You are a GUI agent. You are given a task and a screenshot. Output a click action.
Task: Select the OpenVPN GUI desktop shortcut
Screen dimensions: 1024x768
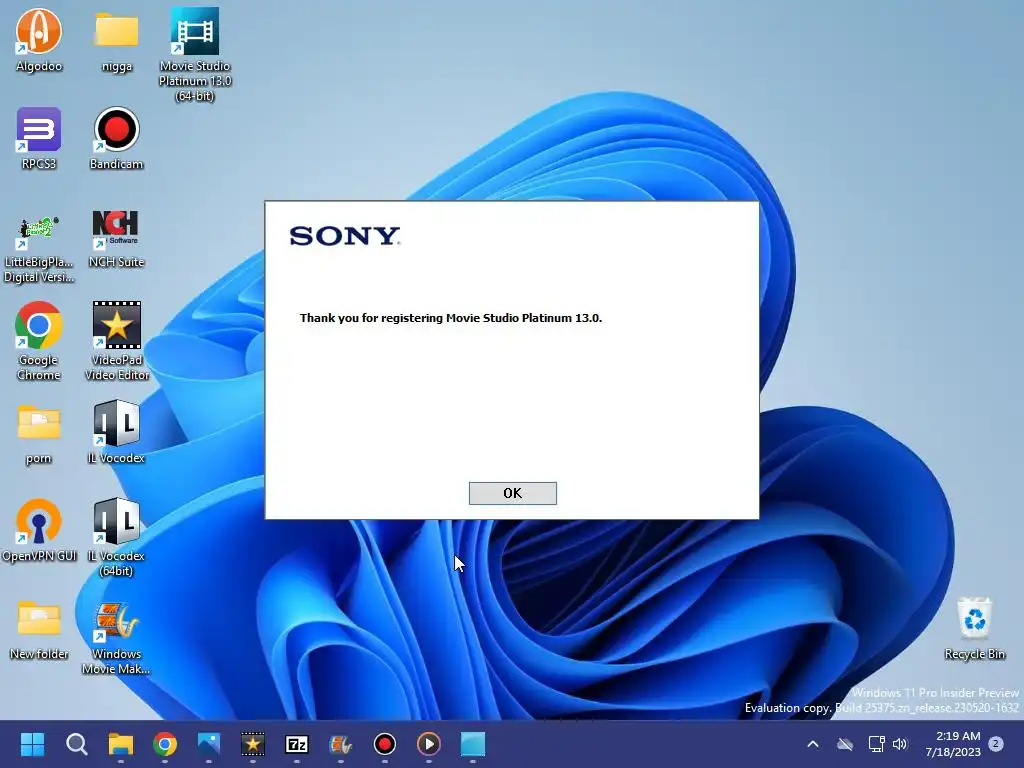pyautogui.click(x=39, y=530)
